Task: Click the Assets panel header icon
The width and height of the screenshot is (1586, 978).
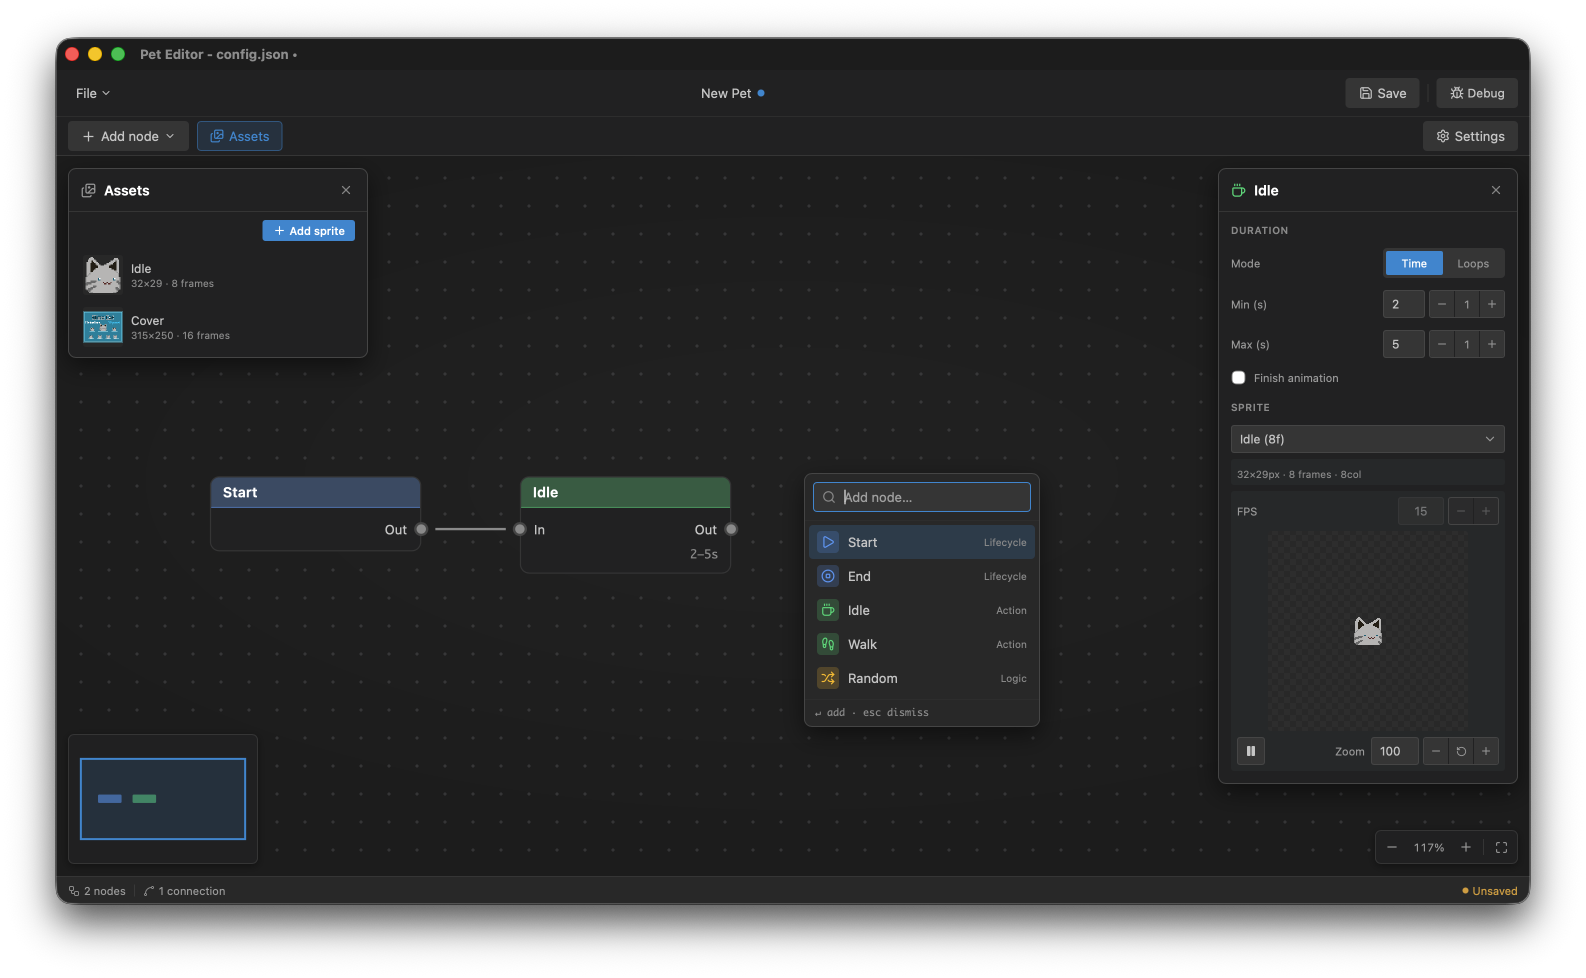Action: [88, 190]
